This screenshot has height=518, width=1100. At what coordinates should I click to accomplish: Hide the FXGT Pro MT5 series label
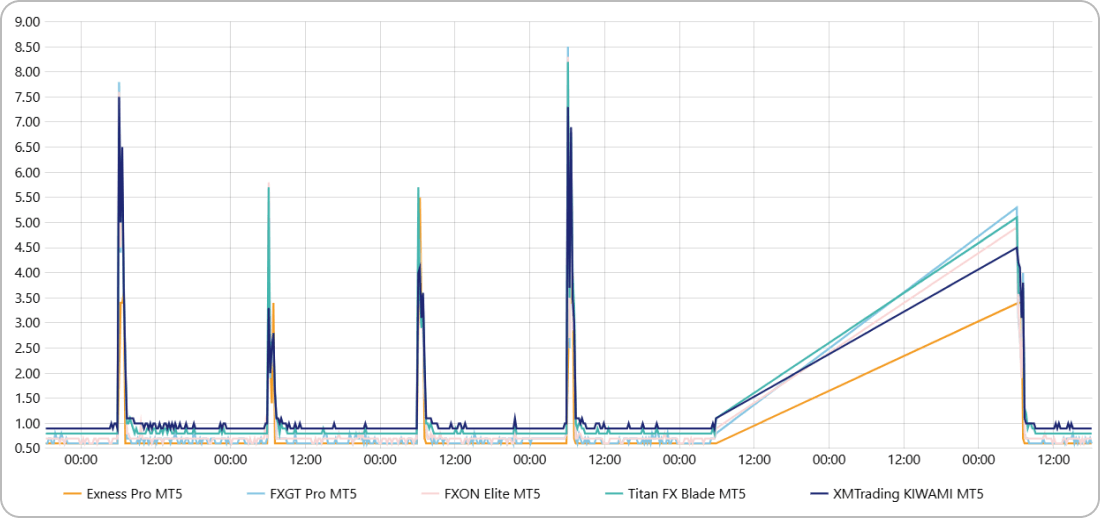coord(315,493)
